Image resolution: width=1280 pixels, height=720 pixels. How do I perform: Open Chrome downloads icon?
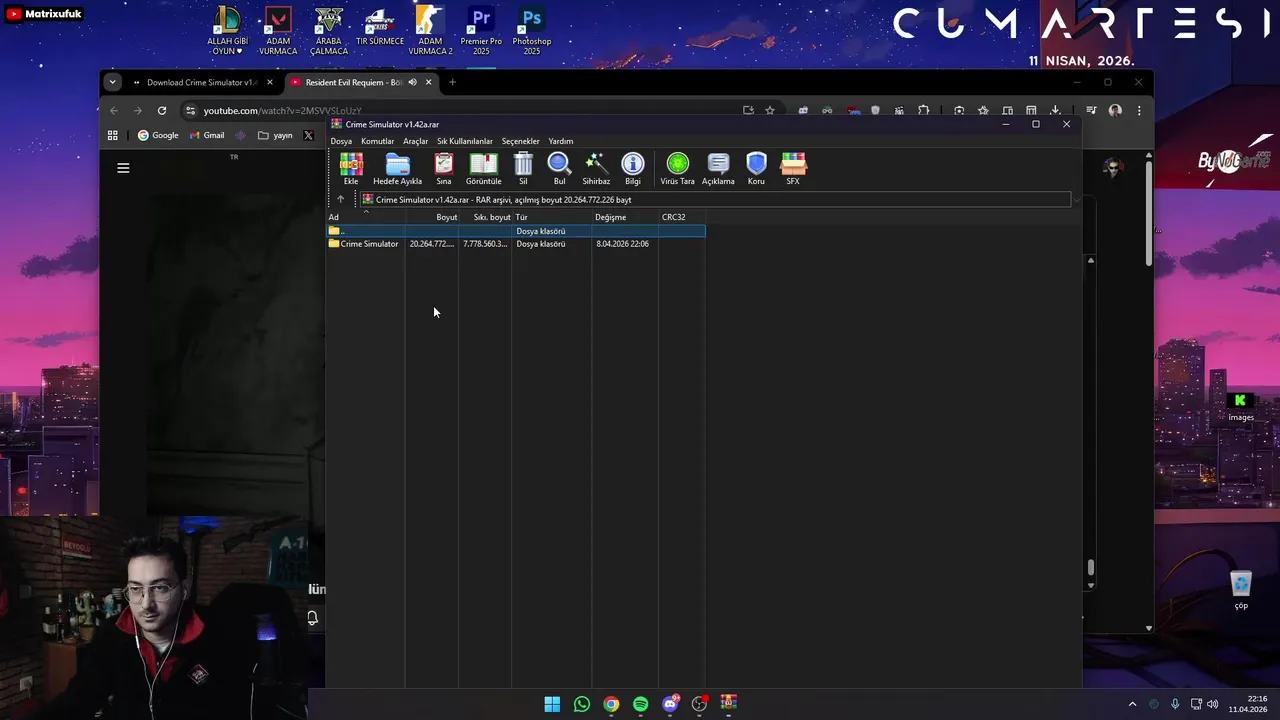pos(1055,110)
